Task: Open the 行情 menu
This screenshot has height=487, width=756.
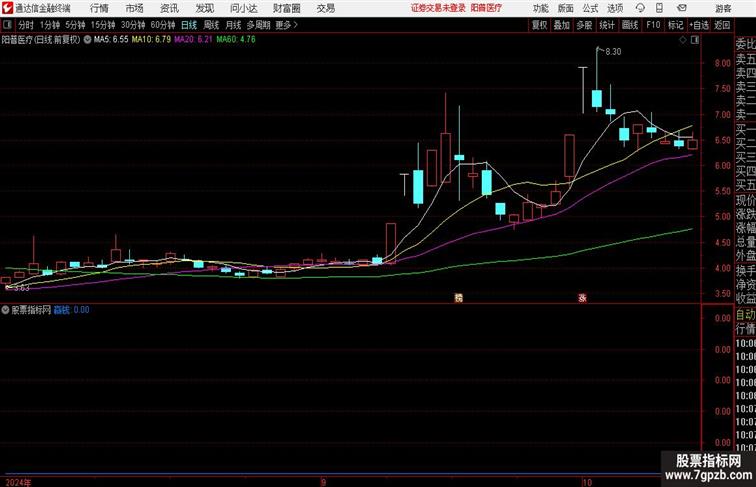Action: pyautogui.click(x=99, y=8)
